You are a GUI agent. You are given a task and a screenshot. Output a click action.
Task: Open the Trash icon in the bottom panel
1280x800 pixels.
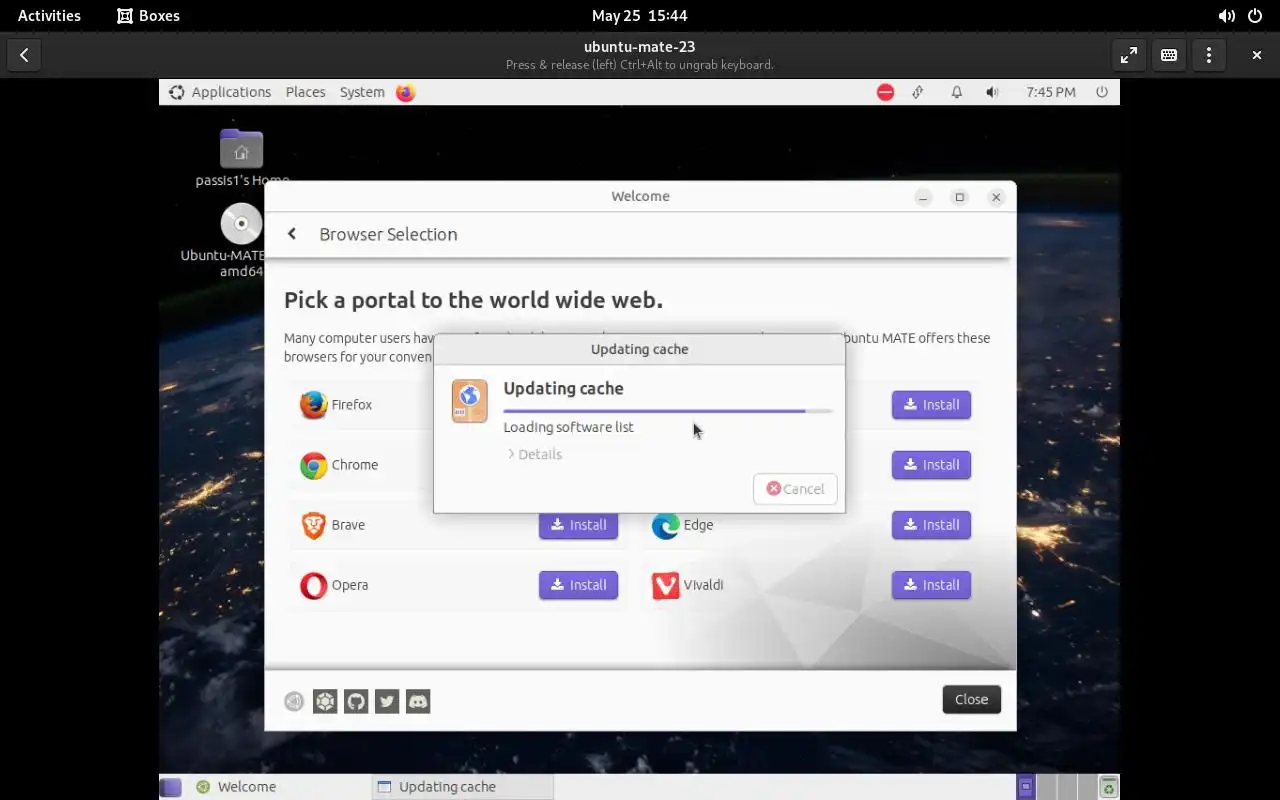[1108, 787]
